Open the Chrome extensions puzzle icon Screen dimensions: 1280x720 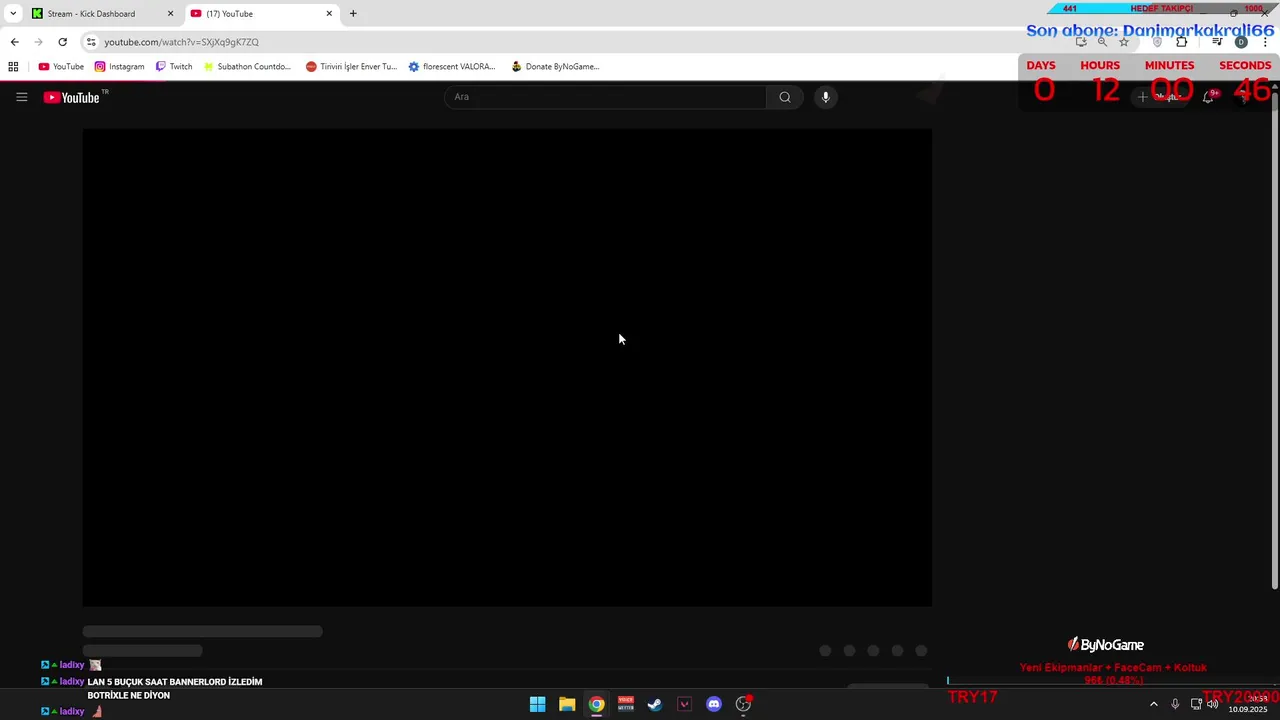pyautogui.click(x=1182, y=42)
